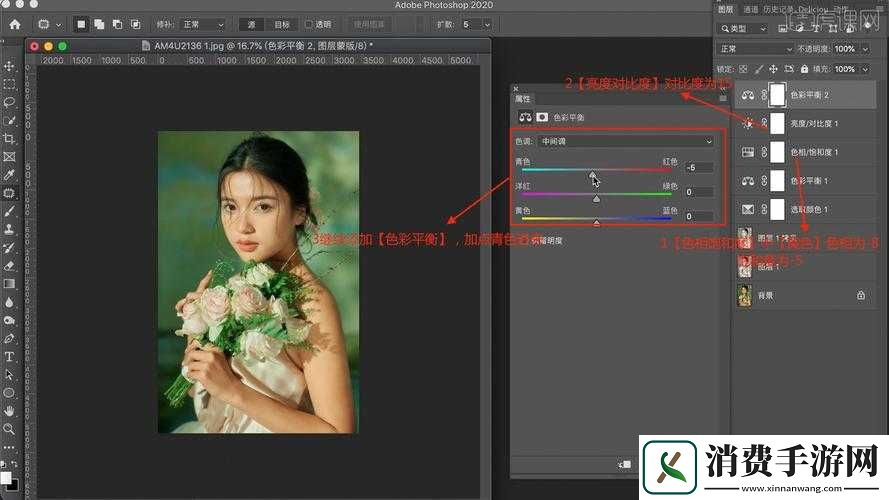Image resolution: width=889 pixels, height=500 pixels.
Task: Select the Zoom magnifier tool
Action: tap(10, 428)
